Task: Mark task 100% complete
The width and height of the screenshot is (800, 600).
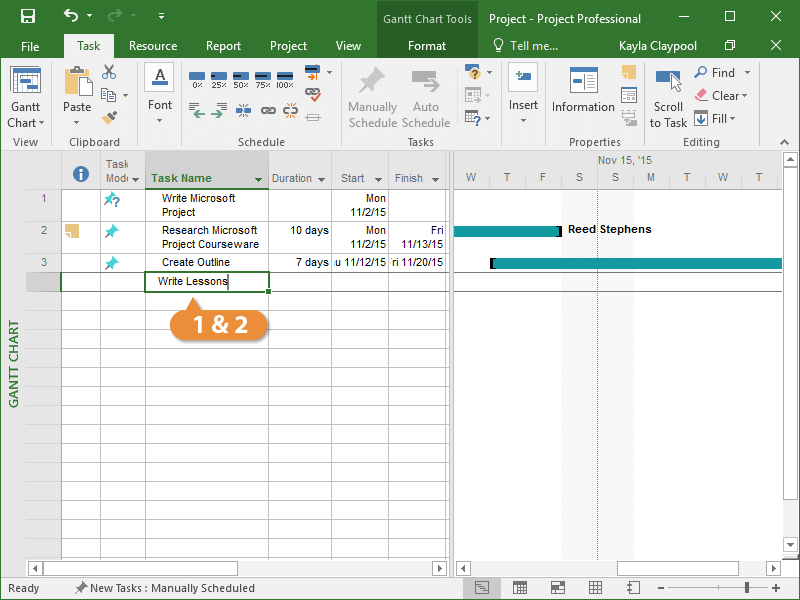Action: click(x=285, y=79)
